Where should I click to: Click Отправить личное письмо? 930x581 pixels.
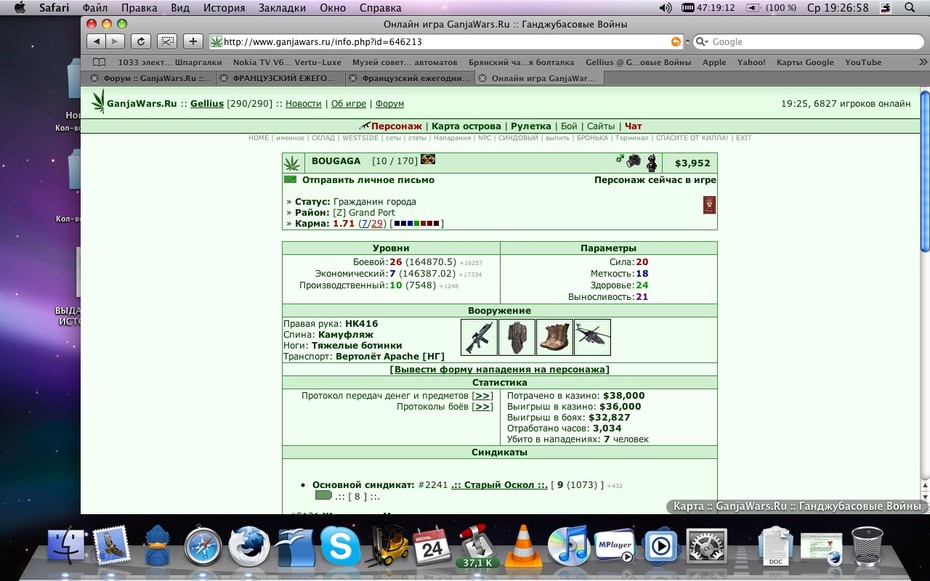[x=368, y=180]
